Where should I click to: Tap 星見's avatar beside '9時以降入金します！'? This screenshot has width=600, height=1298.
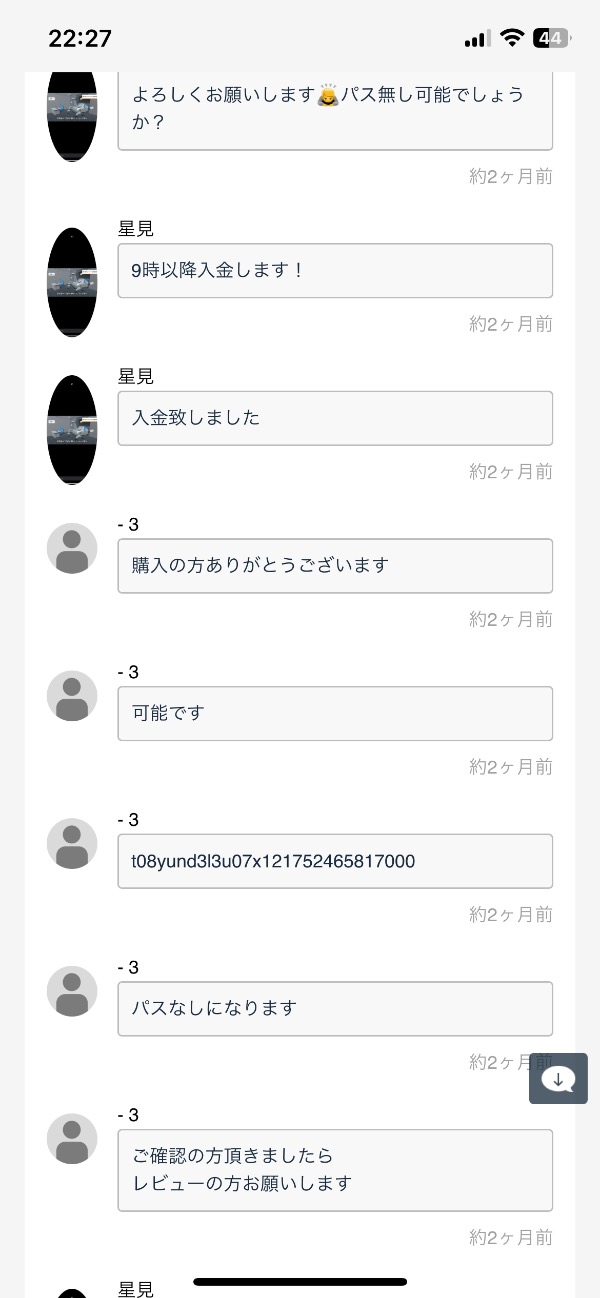coord(72,282)
